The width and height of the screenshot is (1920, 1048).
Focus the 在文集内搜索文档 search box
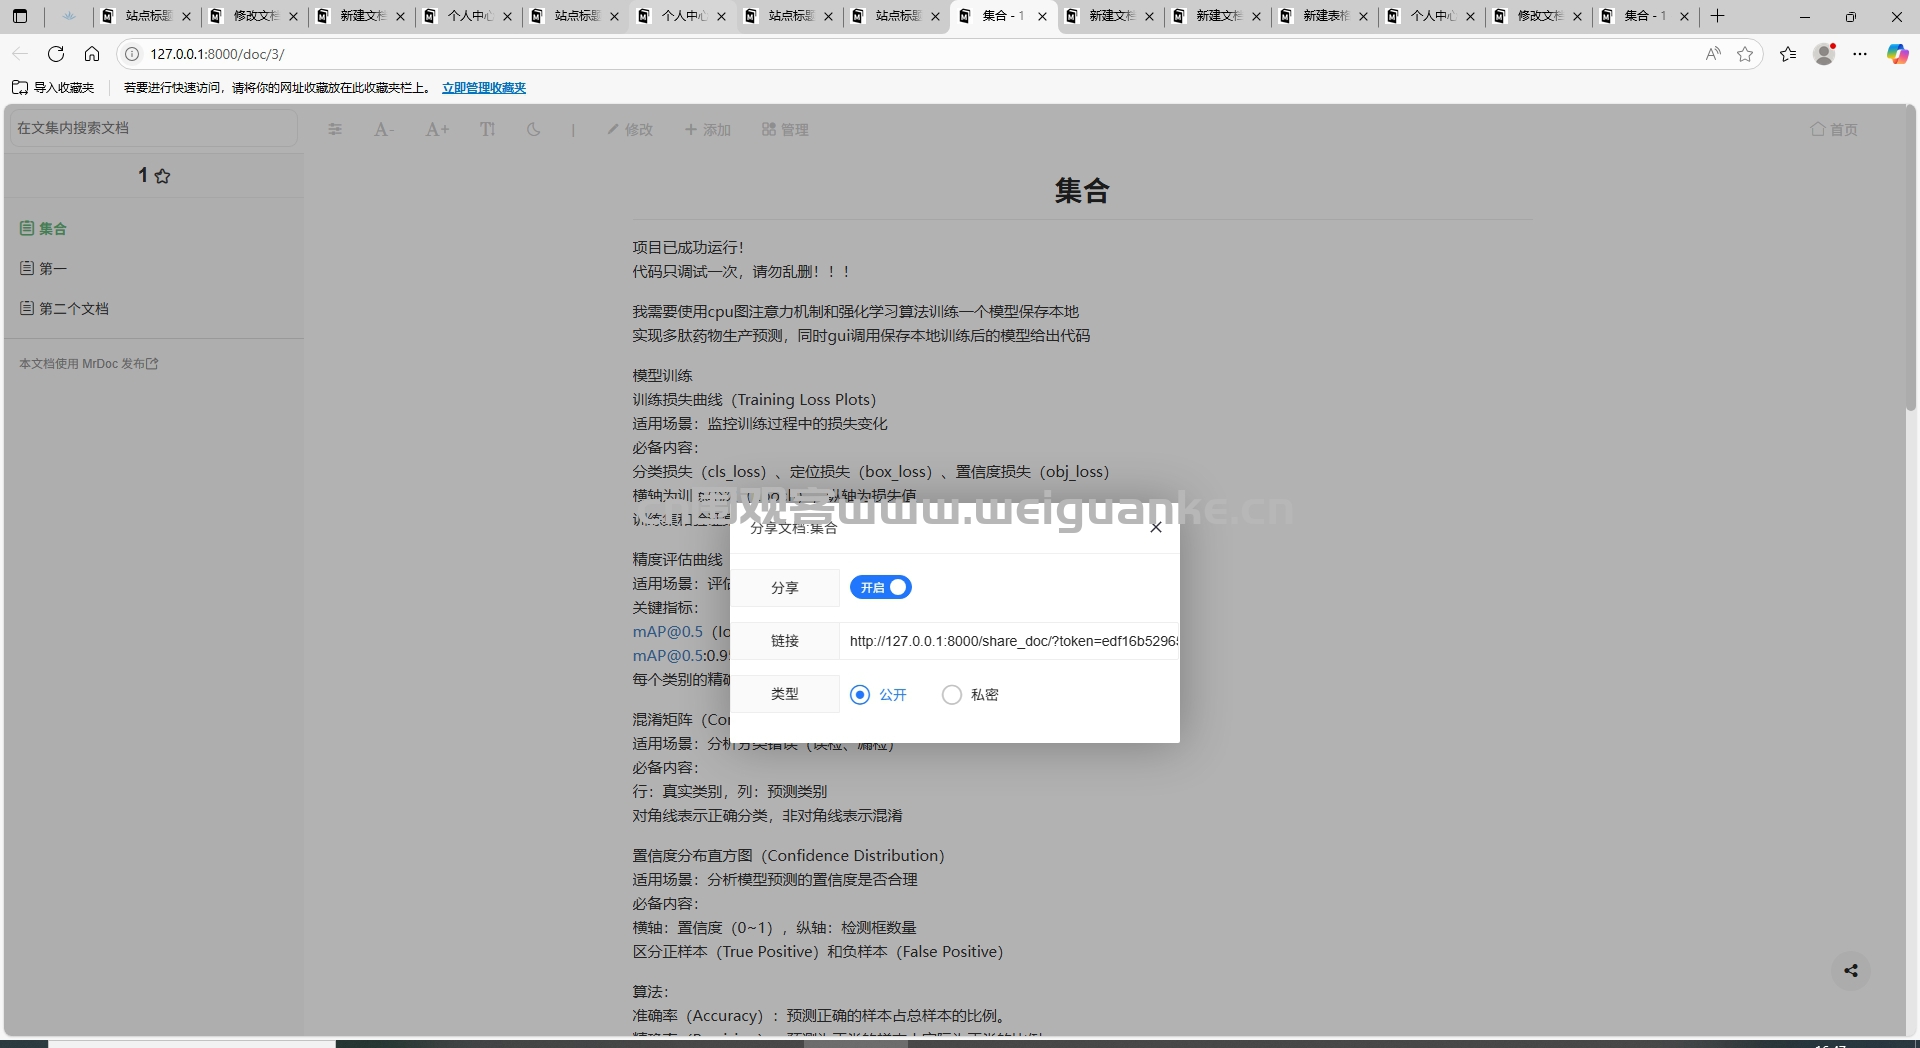click(153, 128)
